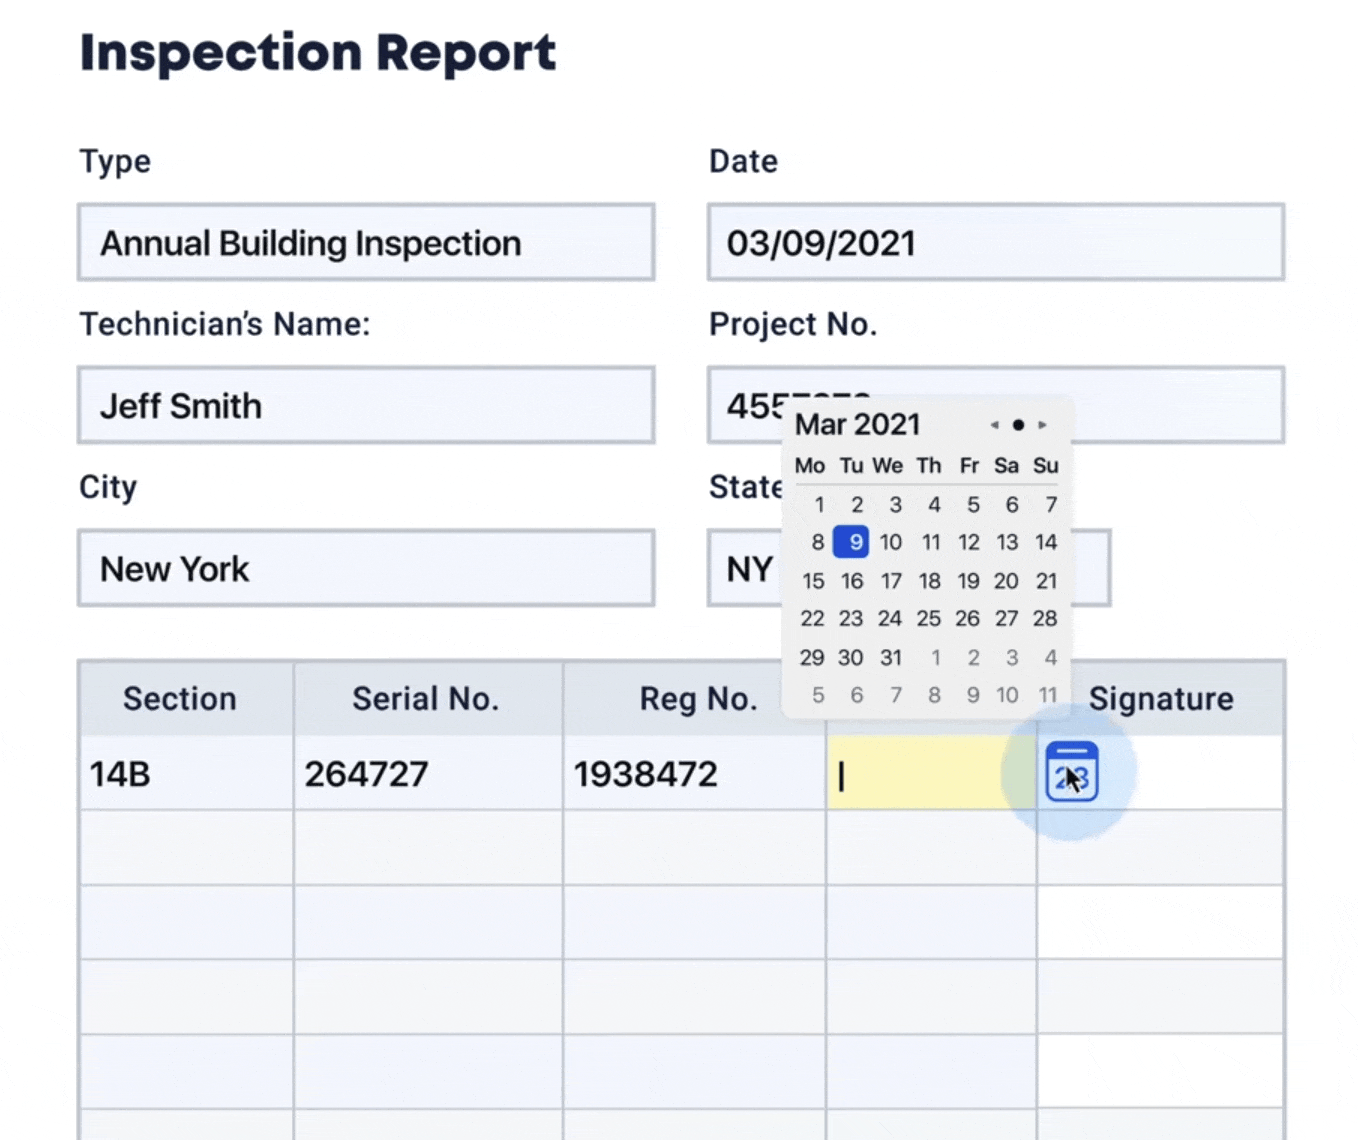Select the highlighted March 9 date
The width and height of the screenshot is (1358, 1140).
tap(851, 542)
